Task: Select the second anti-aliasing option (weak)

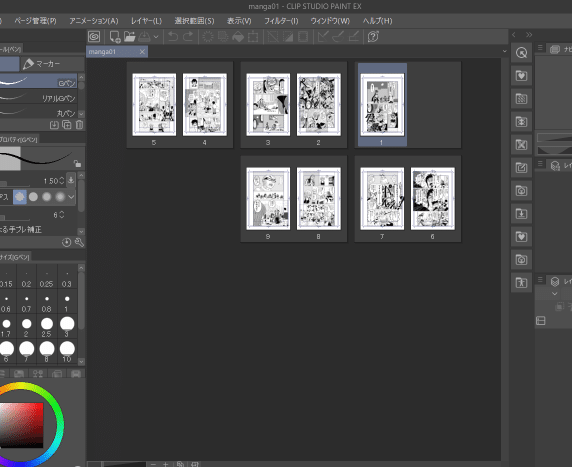Action: [33, 197]
